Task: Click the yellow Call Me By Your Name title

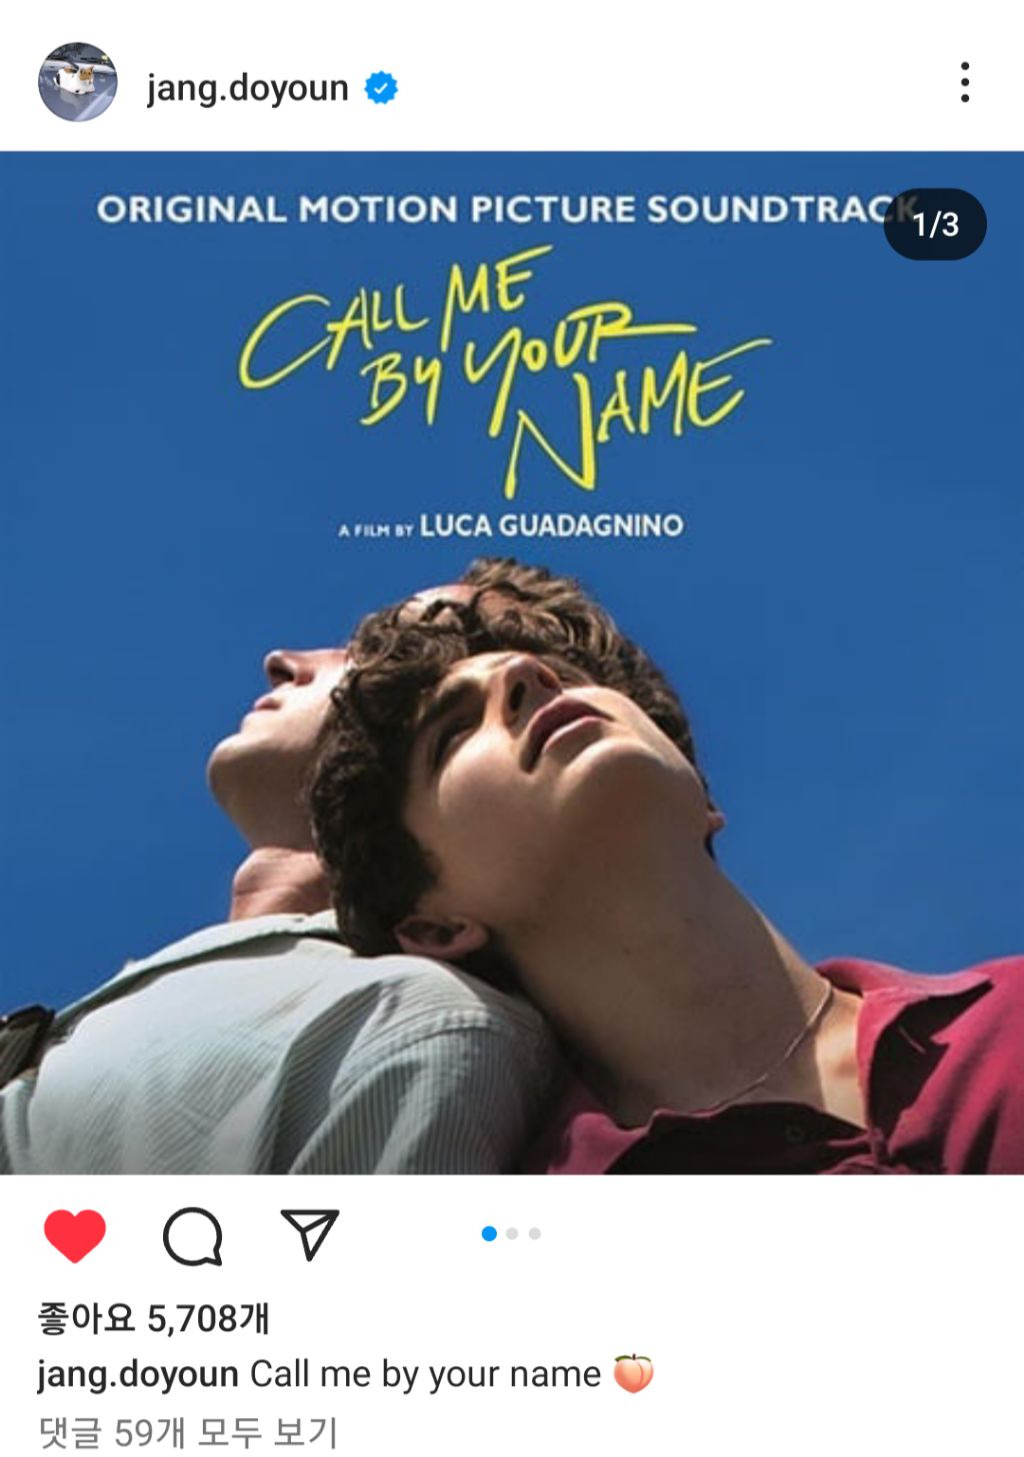Action: coord(503,370)
